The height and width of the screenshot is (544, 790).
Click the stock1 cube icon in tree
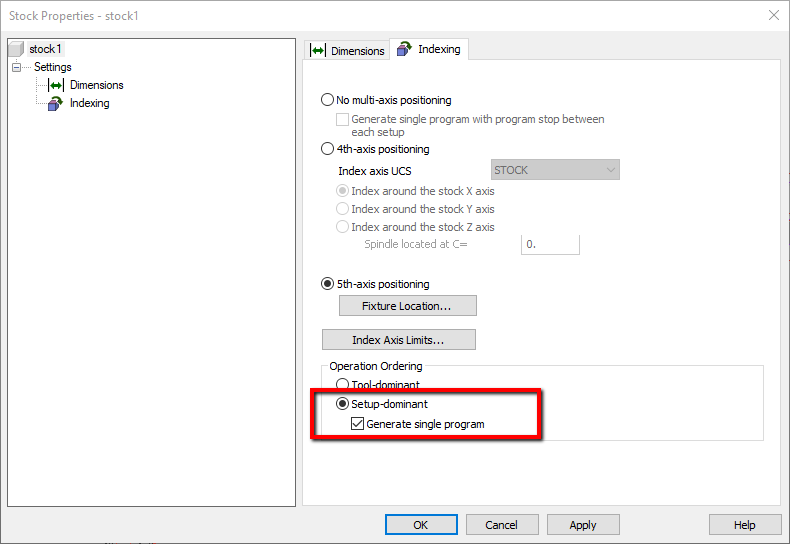[x=17, y=49]
